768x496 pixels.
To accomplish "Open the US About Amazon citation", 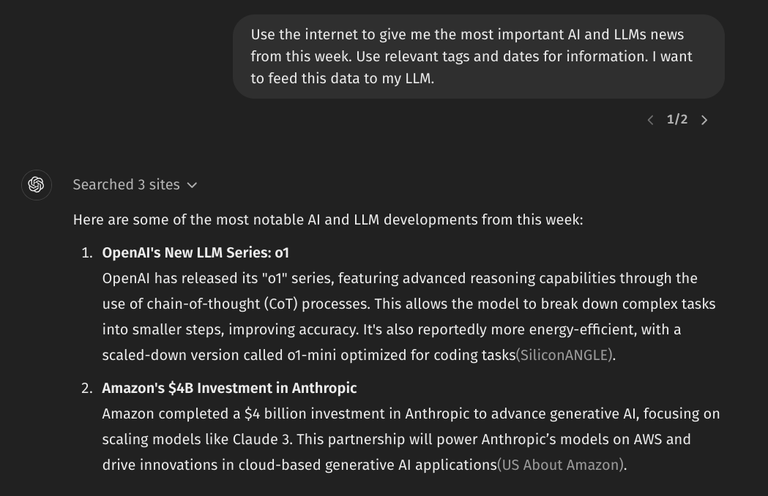I will (561, 465).
